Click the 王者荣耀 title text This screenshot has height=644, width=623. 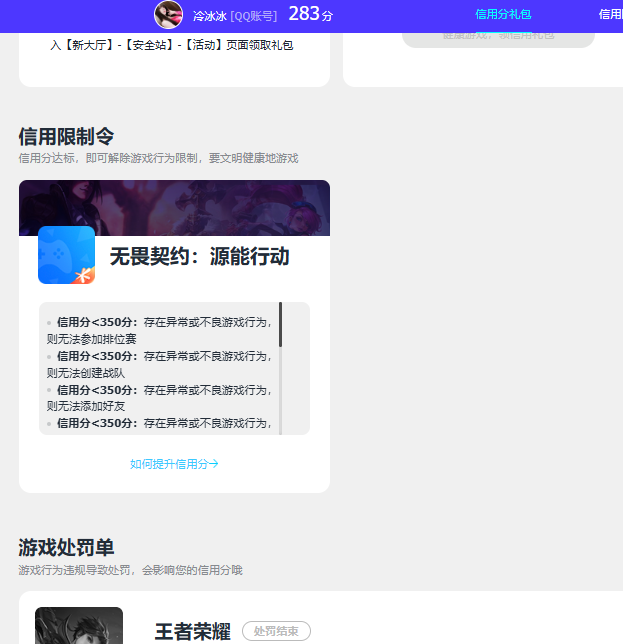pyautogui.click(x=192, y=631)
